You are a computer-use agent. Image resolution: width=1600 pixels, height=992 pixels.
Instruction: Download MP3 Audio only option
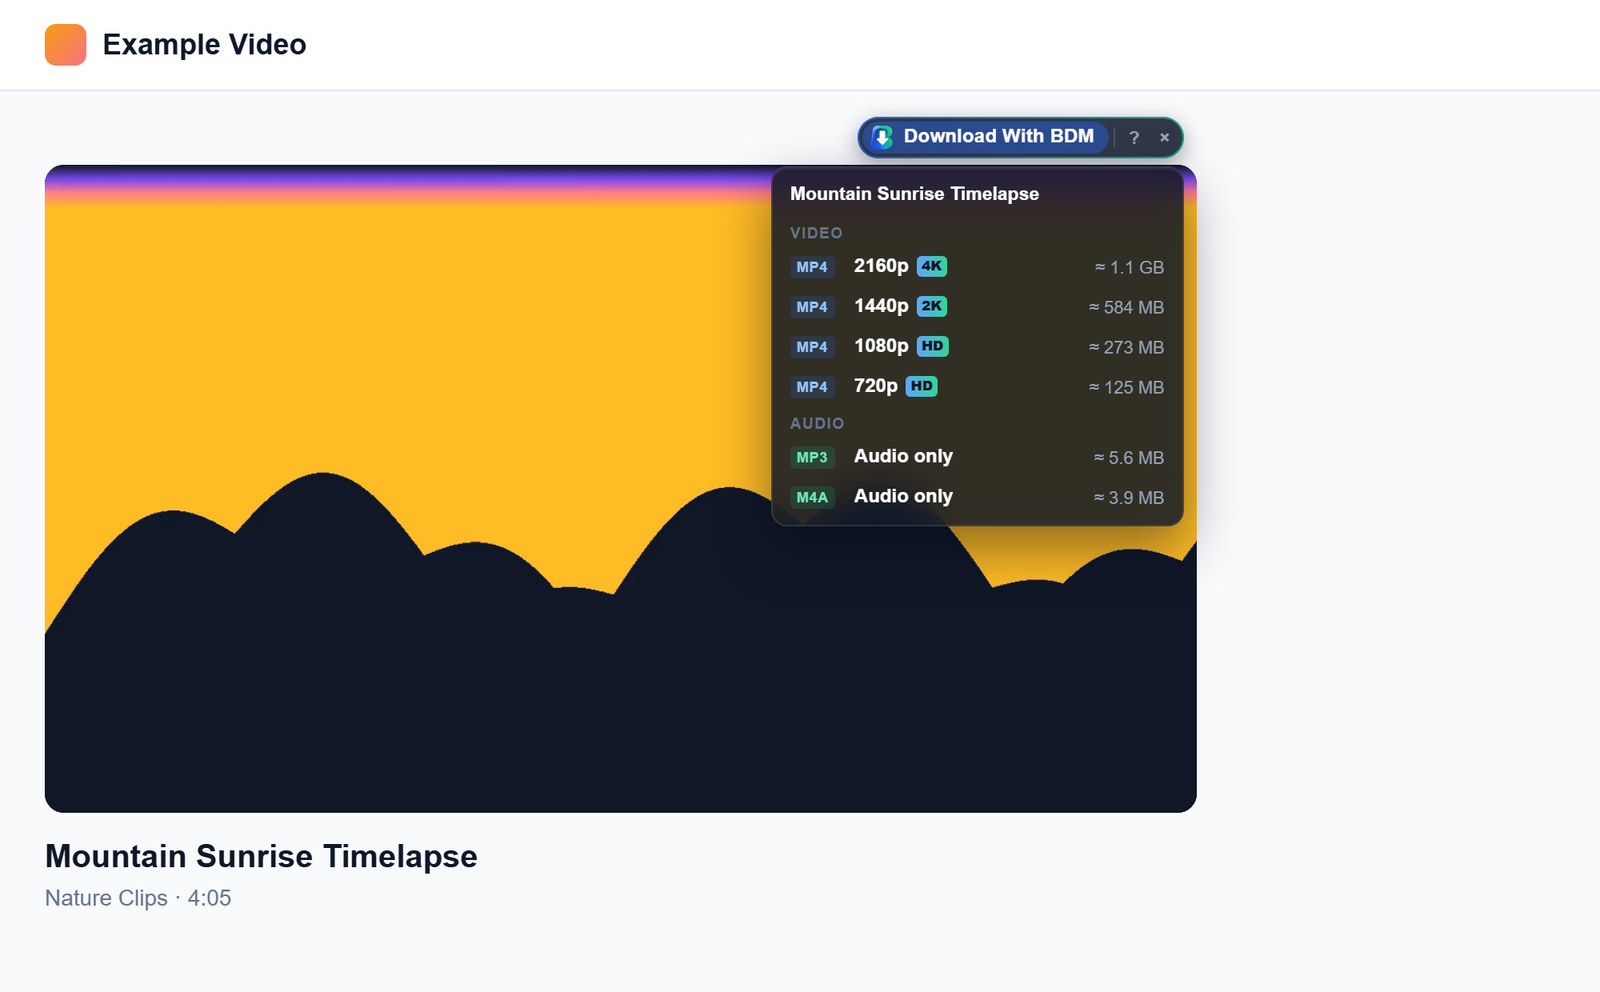tap(977, 457)
